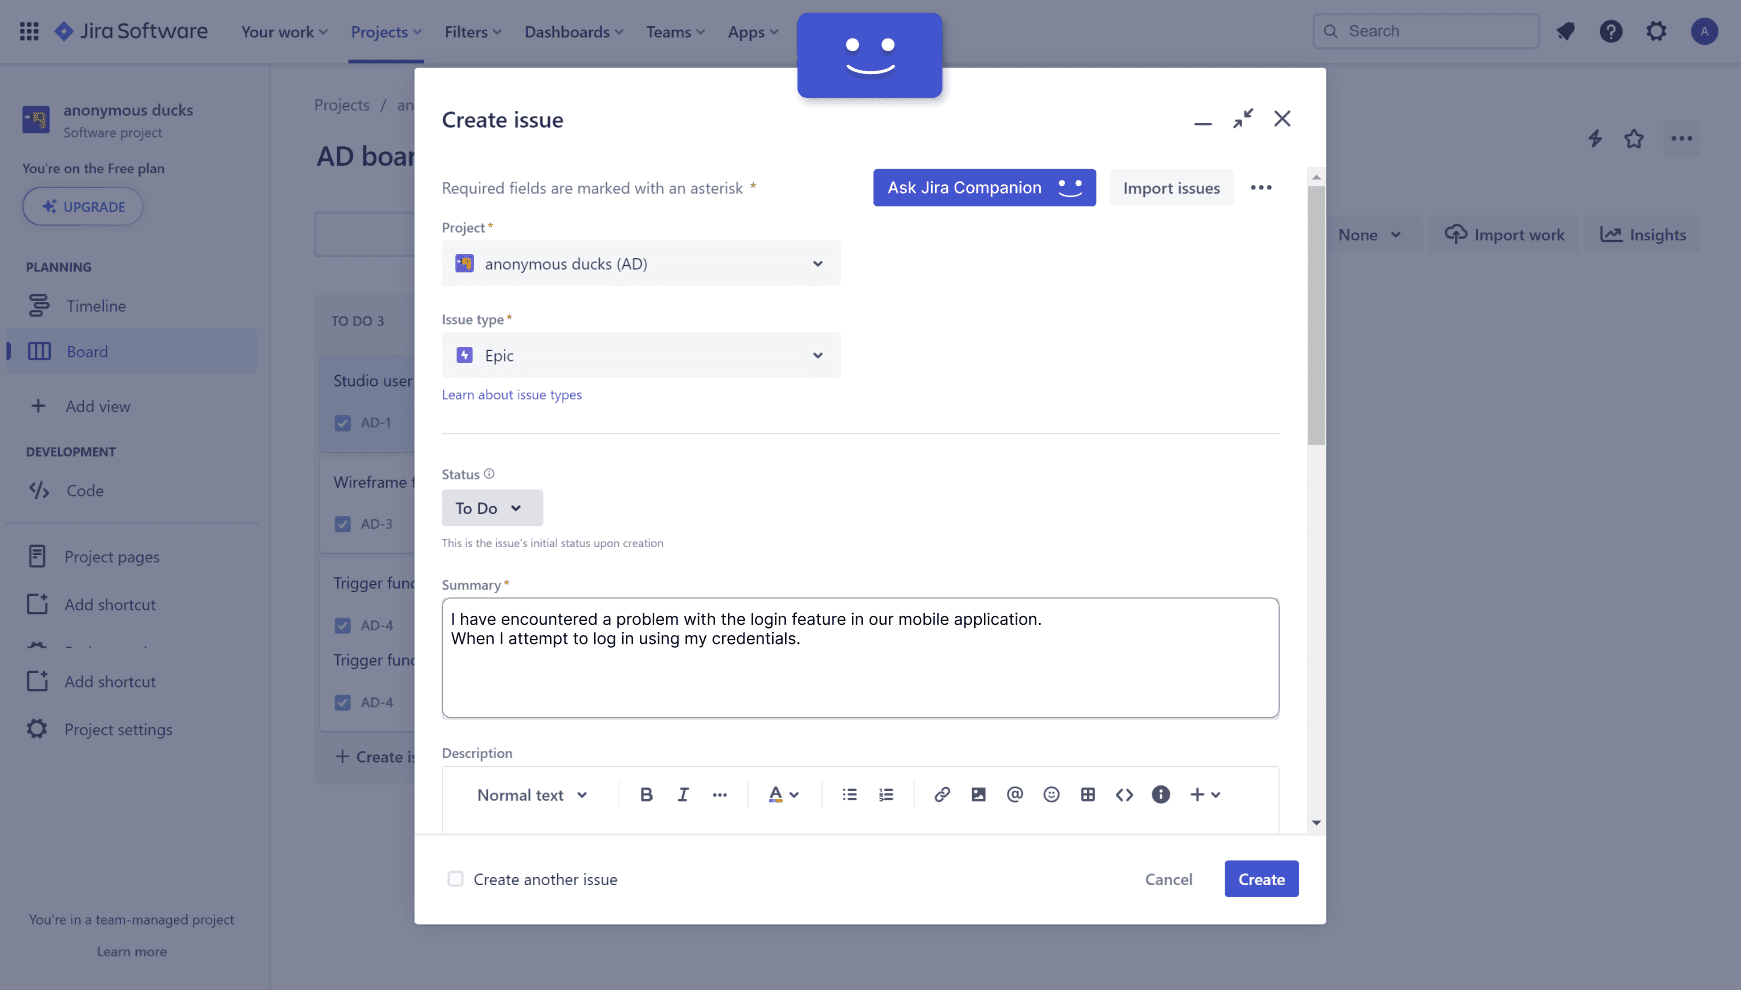Open more formatting options after italic

point(720,795)
